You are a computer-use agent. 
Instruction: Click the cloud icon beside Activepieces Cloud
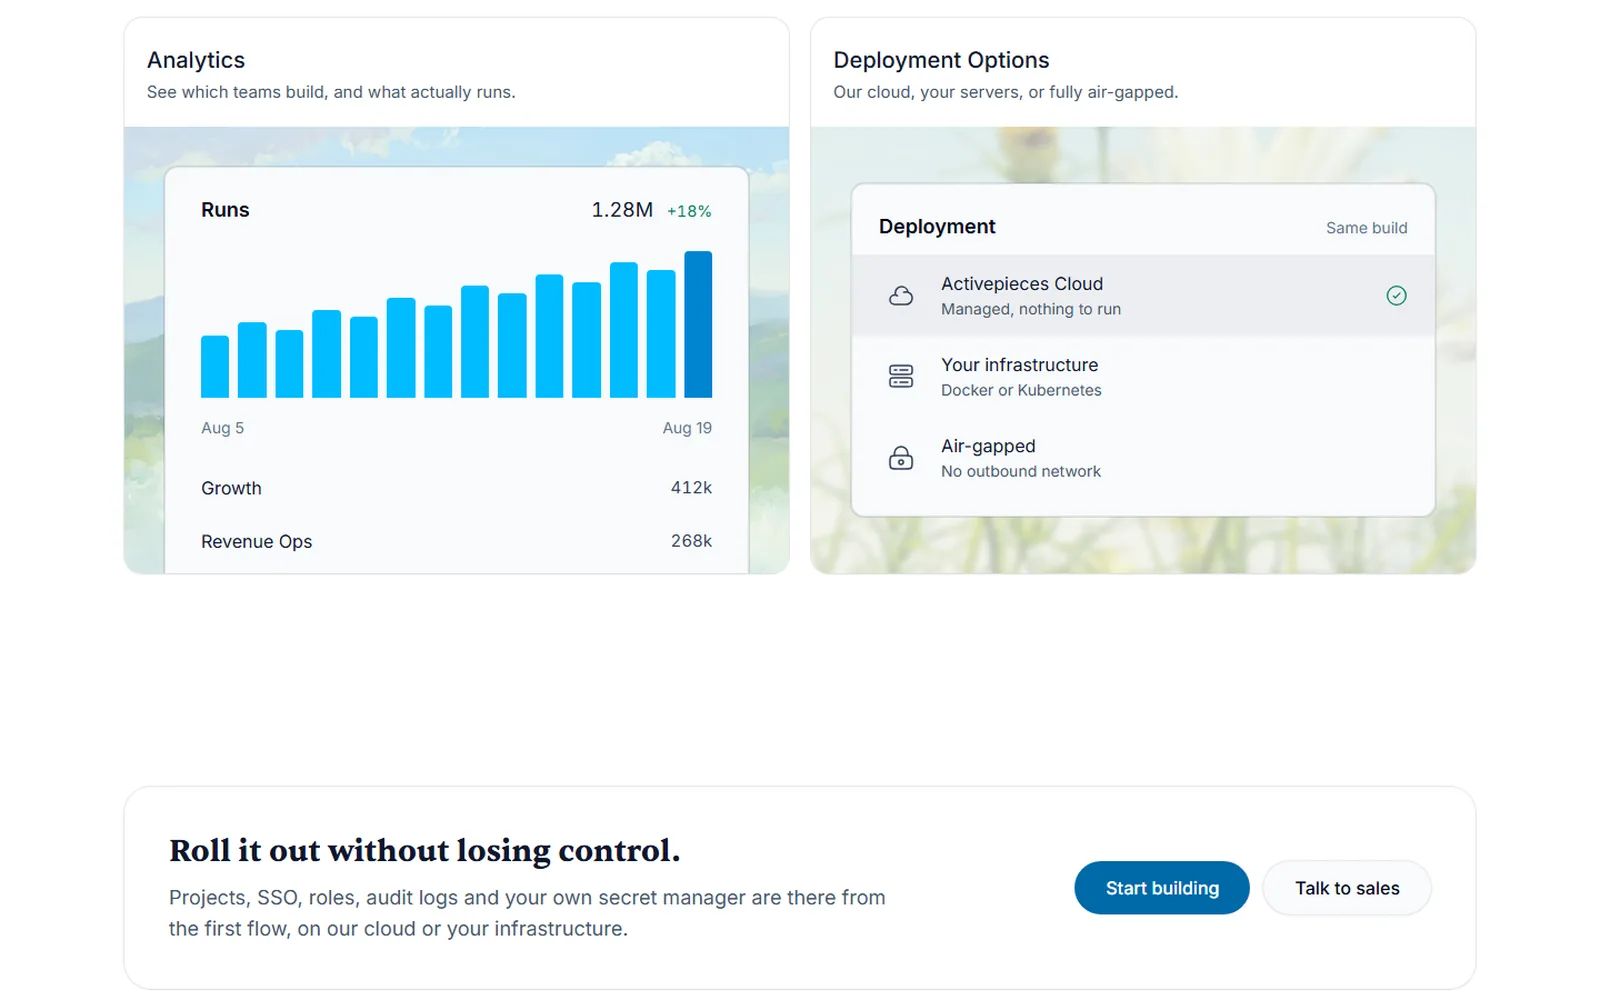click(x=901, y=296)
